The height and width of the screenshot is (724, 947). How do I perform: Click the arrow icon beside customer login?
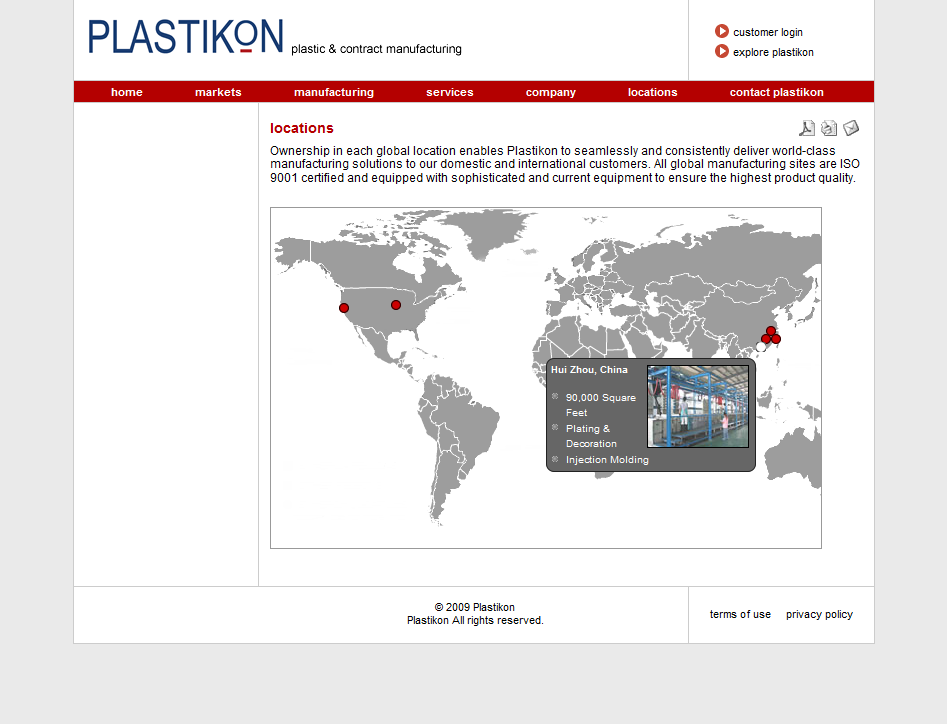click(722, 31)
